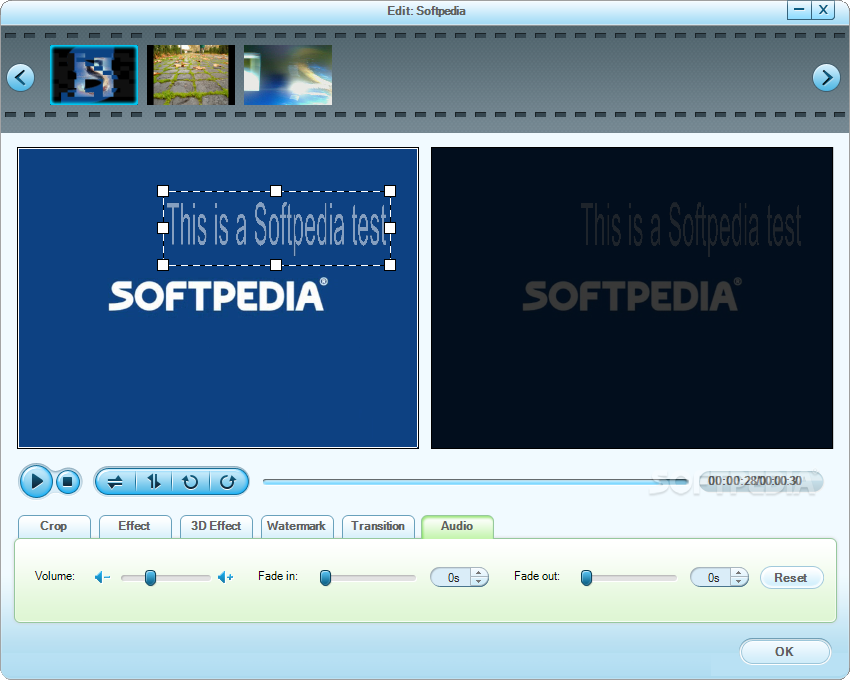Click the playback progress seek bar
Image resolution: width=850 pixels, height=680 pixels.
pos(476,482)
